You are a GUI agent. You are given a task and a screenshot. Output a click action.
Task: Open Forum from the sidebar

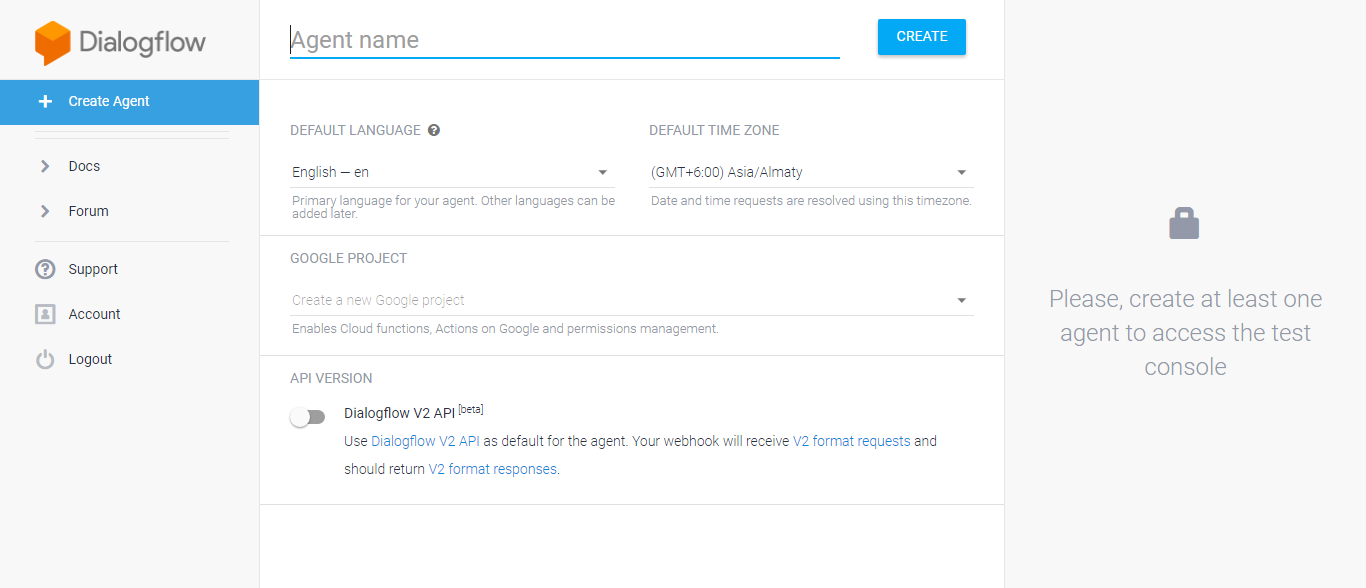[88, 211]
